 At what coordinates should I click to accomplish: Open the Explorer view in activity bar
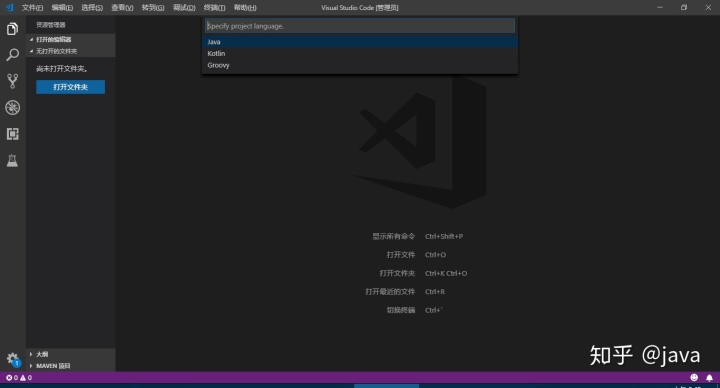[12, 29]
